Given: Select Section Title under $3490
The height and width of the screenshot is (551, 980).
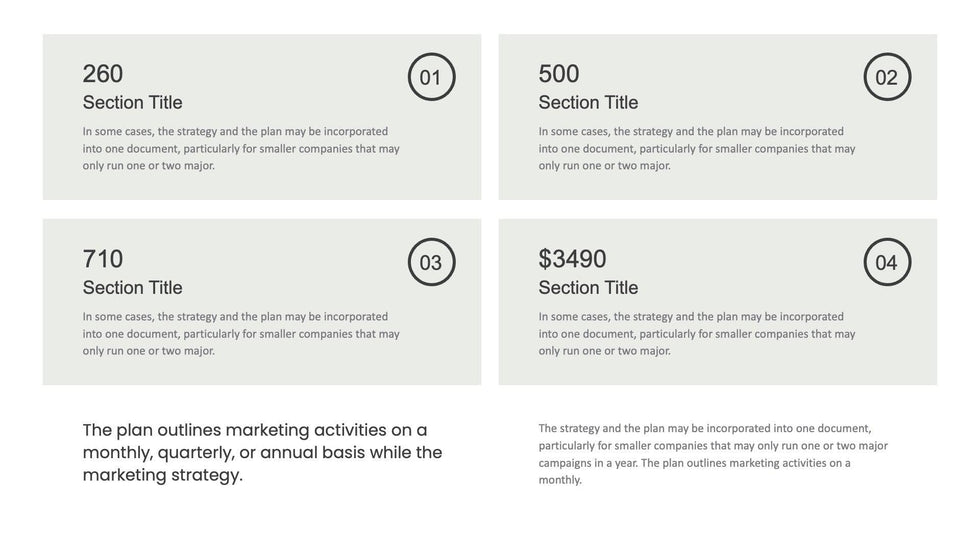Looking at the screenshot, I should pos(588,288).
